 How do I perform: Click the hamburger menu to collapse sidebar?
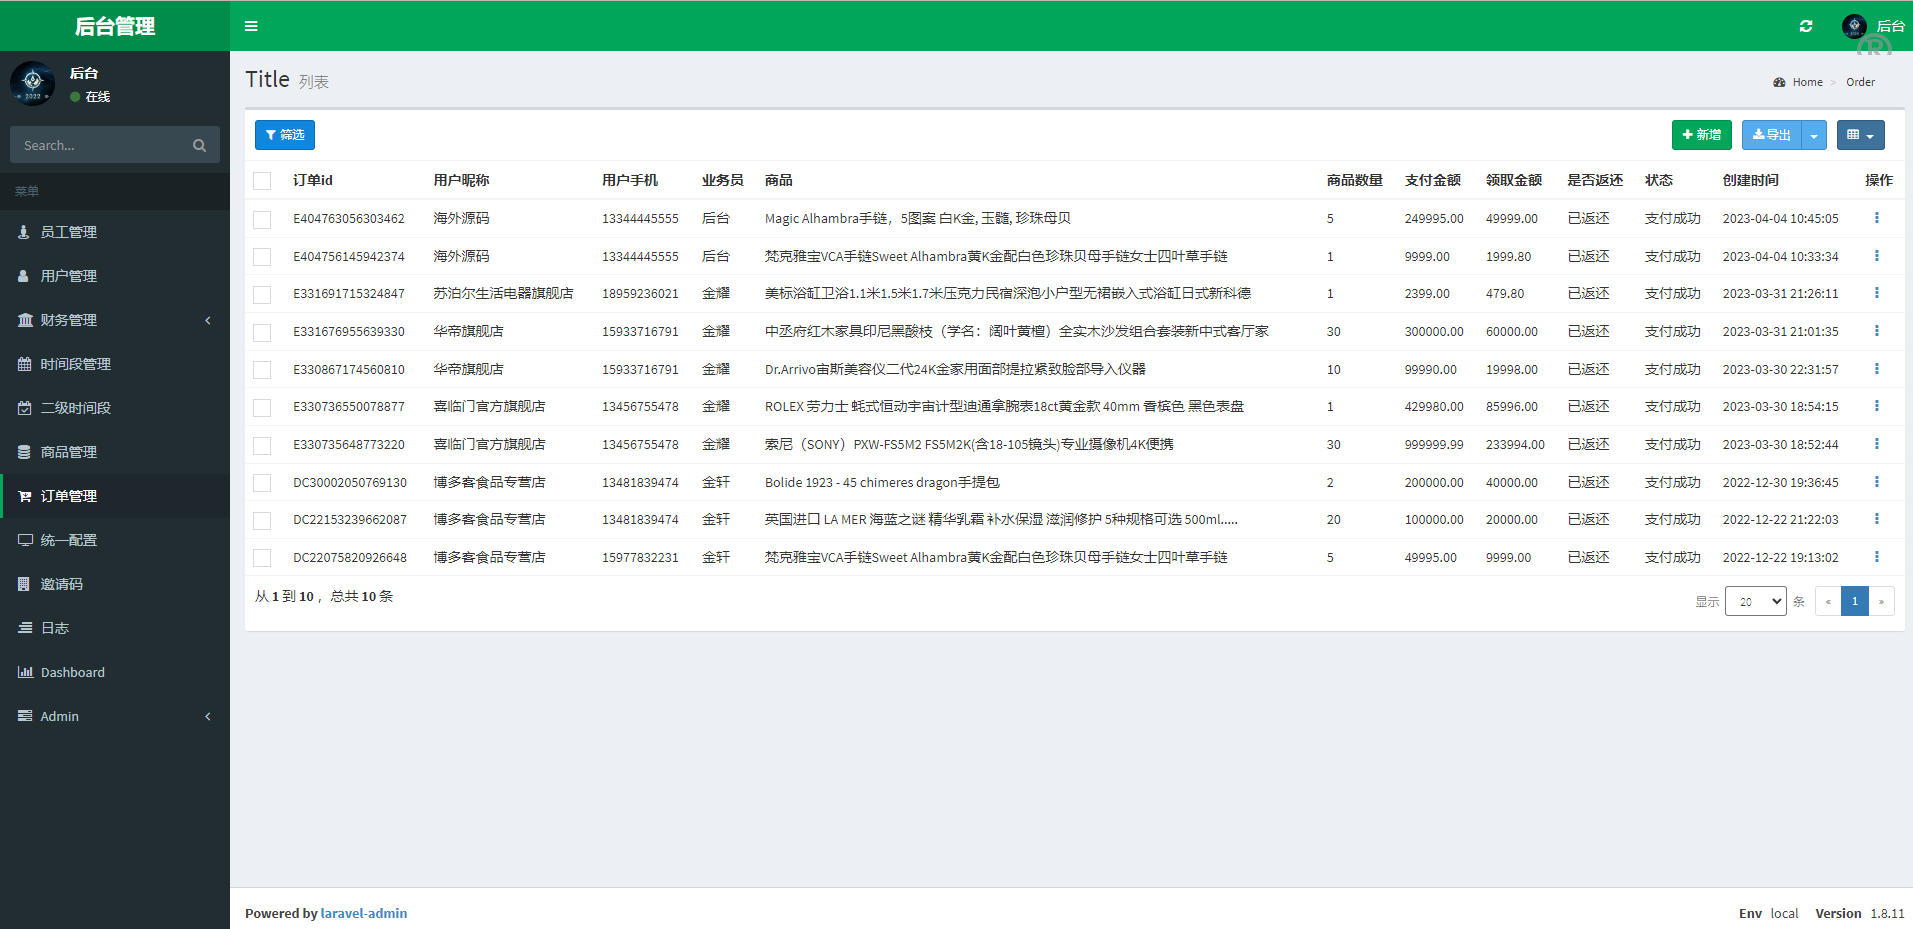point(251,26)
